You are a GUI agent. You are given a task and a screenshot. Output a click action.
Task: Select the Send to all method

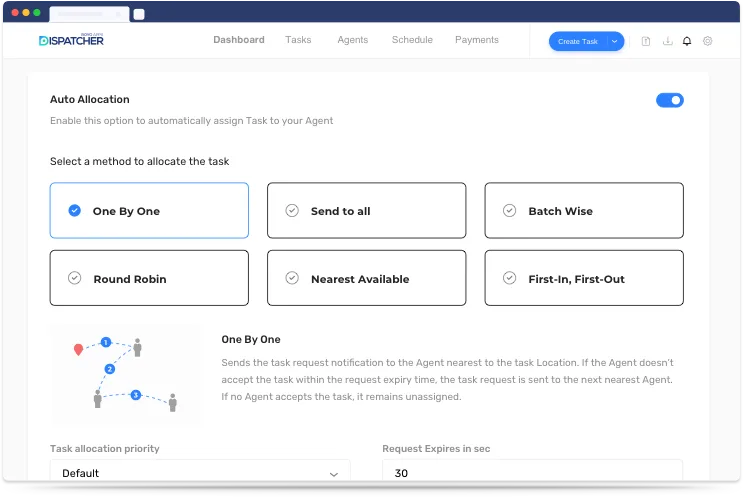point(366,211)
